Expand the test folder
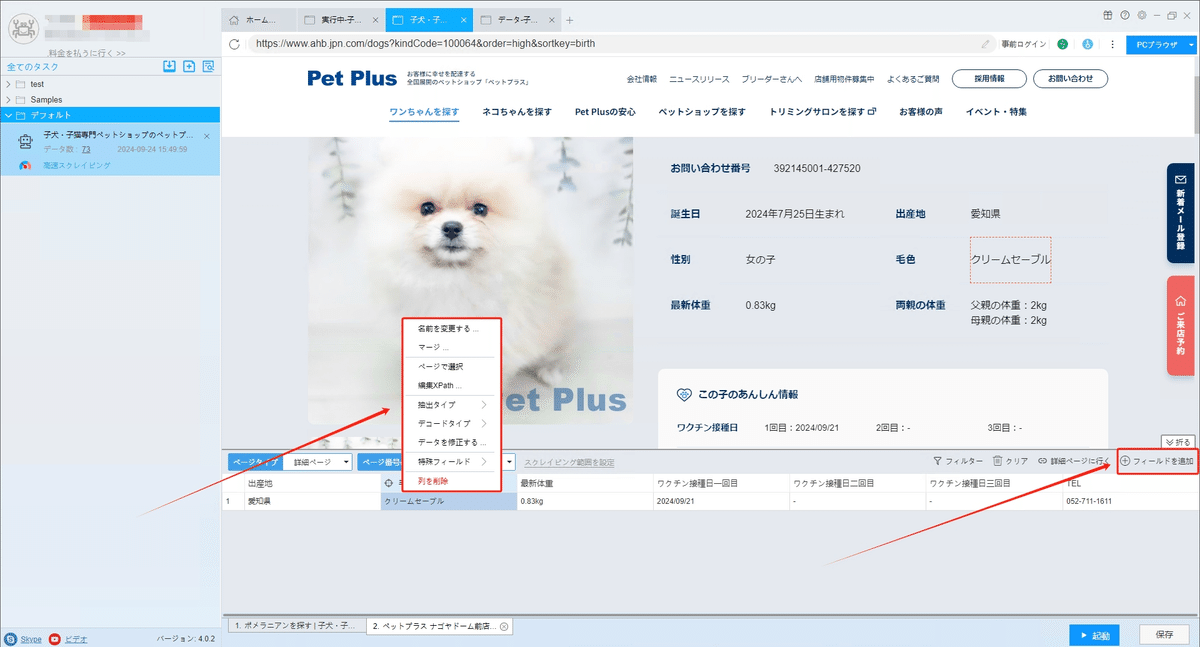Screen dimensions: 1200x647 click(9, 84)
